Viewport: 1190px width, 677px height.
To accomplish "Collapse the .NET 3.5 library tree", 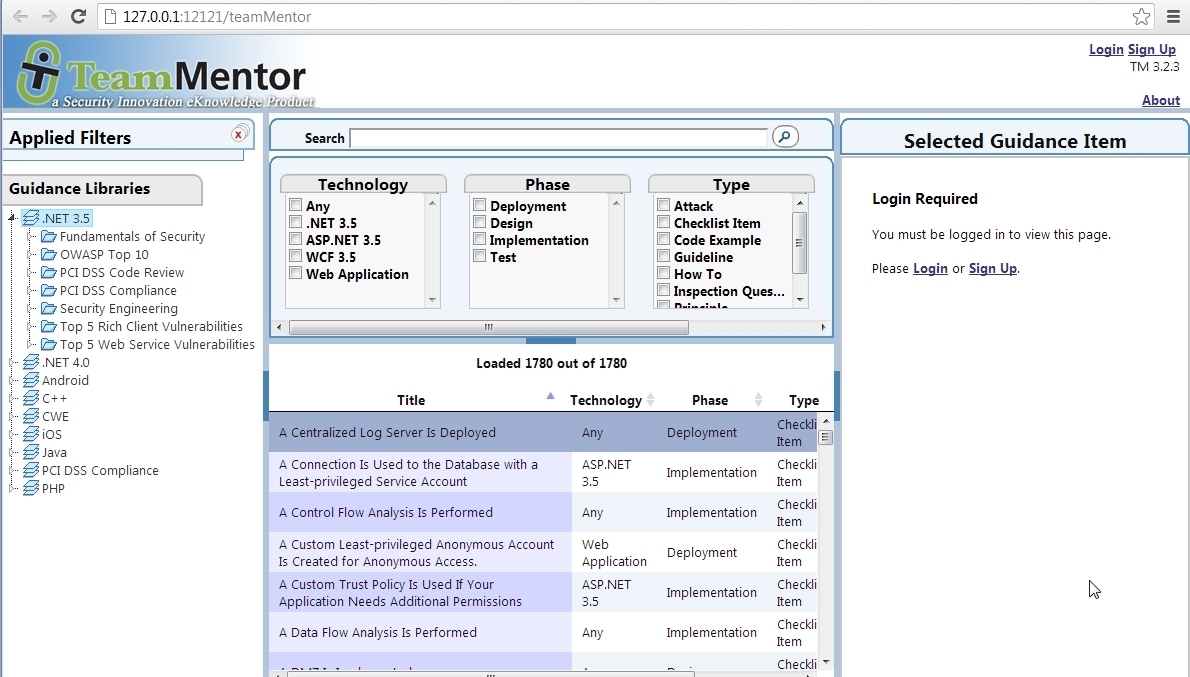I will 13,218.
